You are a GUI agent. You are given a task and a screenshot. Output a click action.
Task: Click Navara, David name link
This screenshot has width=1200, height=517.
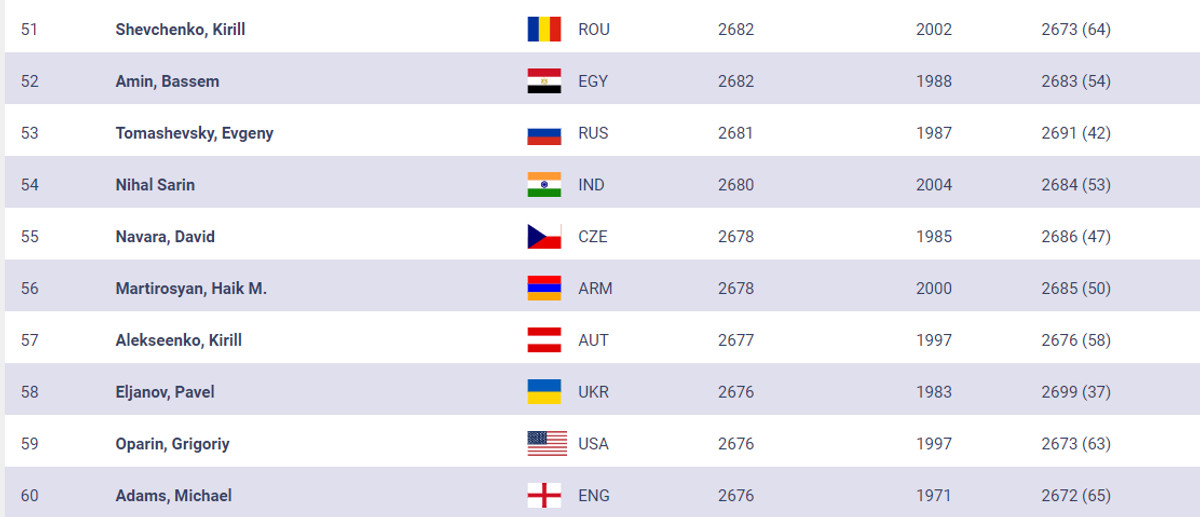[165, 237]
